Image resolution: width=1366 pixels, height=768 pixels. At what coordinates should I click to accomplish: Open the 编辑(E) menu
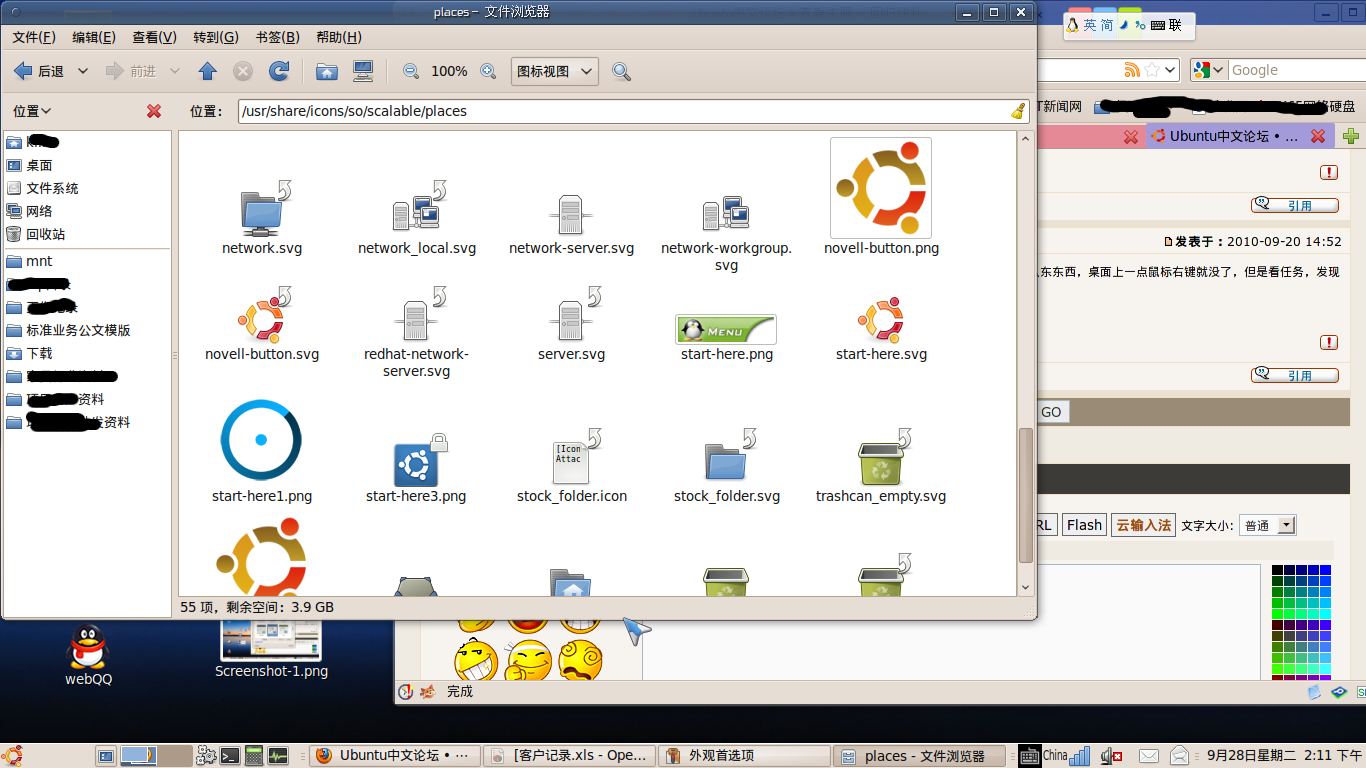click(94, 37)
